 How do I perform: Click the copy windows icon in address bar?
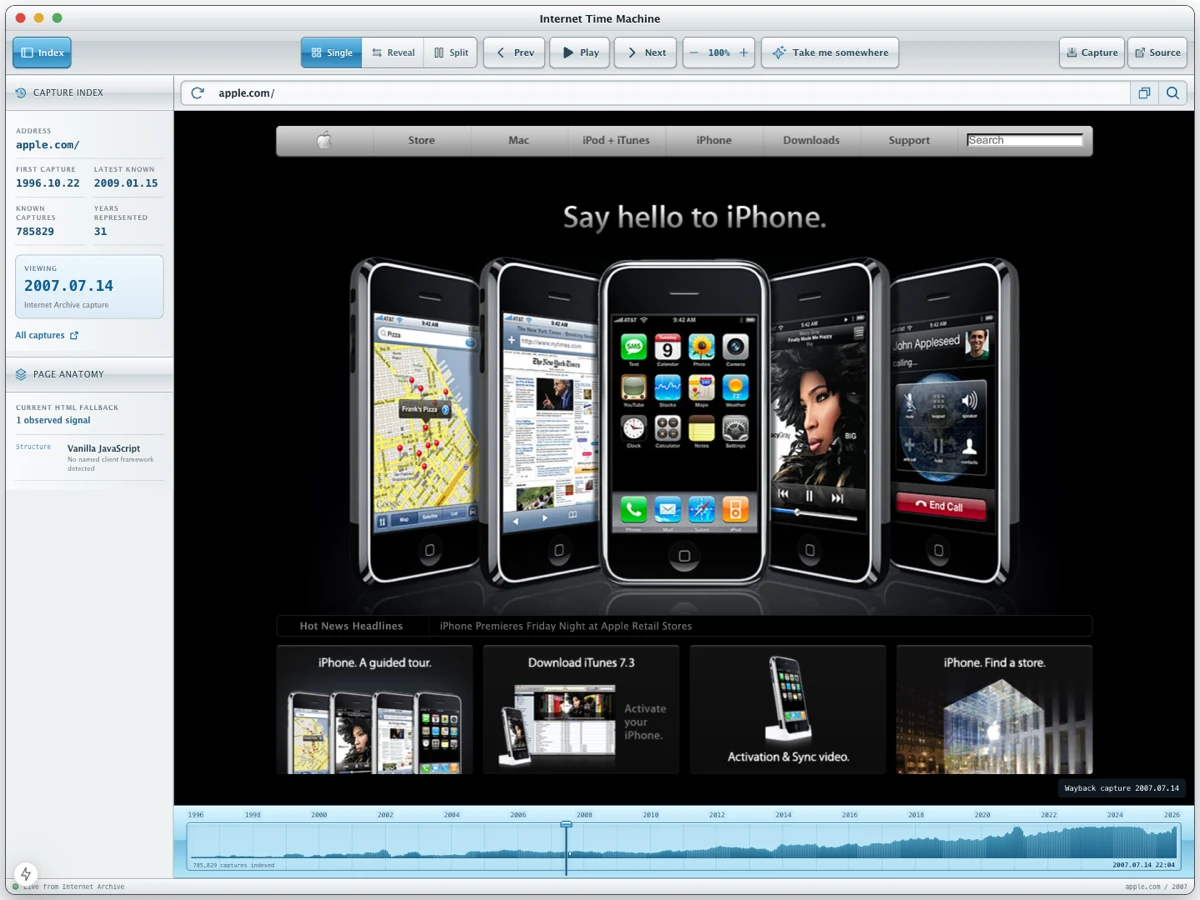pos(1144,93)
